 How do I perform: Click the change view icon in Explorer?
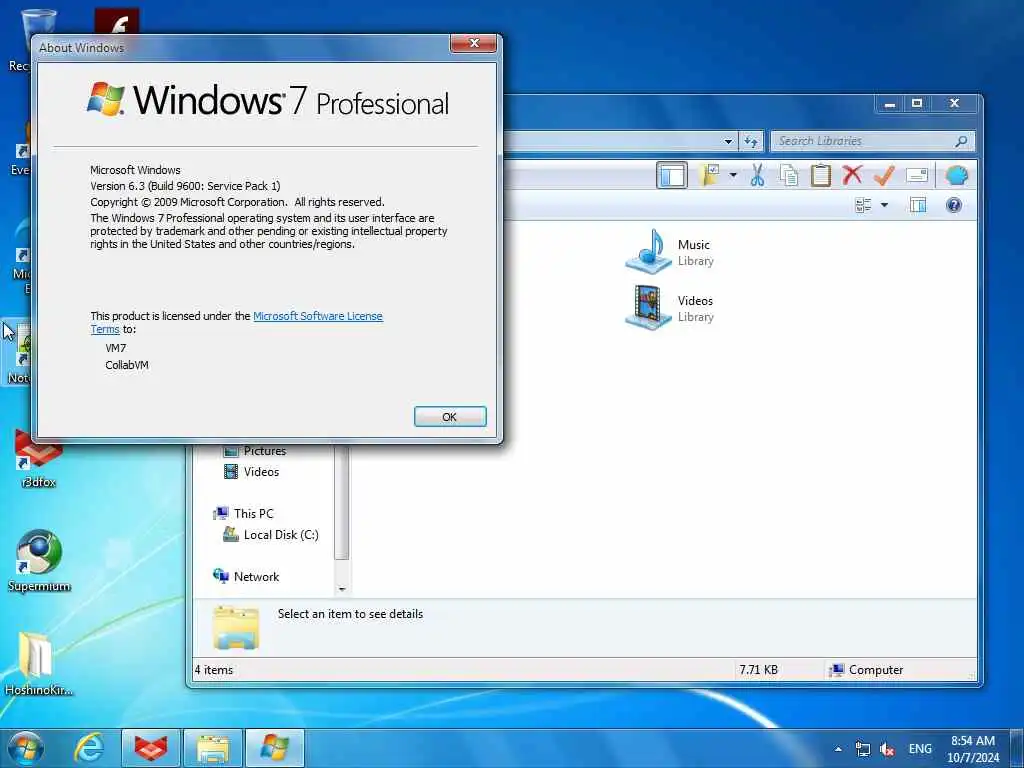coord(863,205)
